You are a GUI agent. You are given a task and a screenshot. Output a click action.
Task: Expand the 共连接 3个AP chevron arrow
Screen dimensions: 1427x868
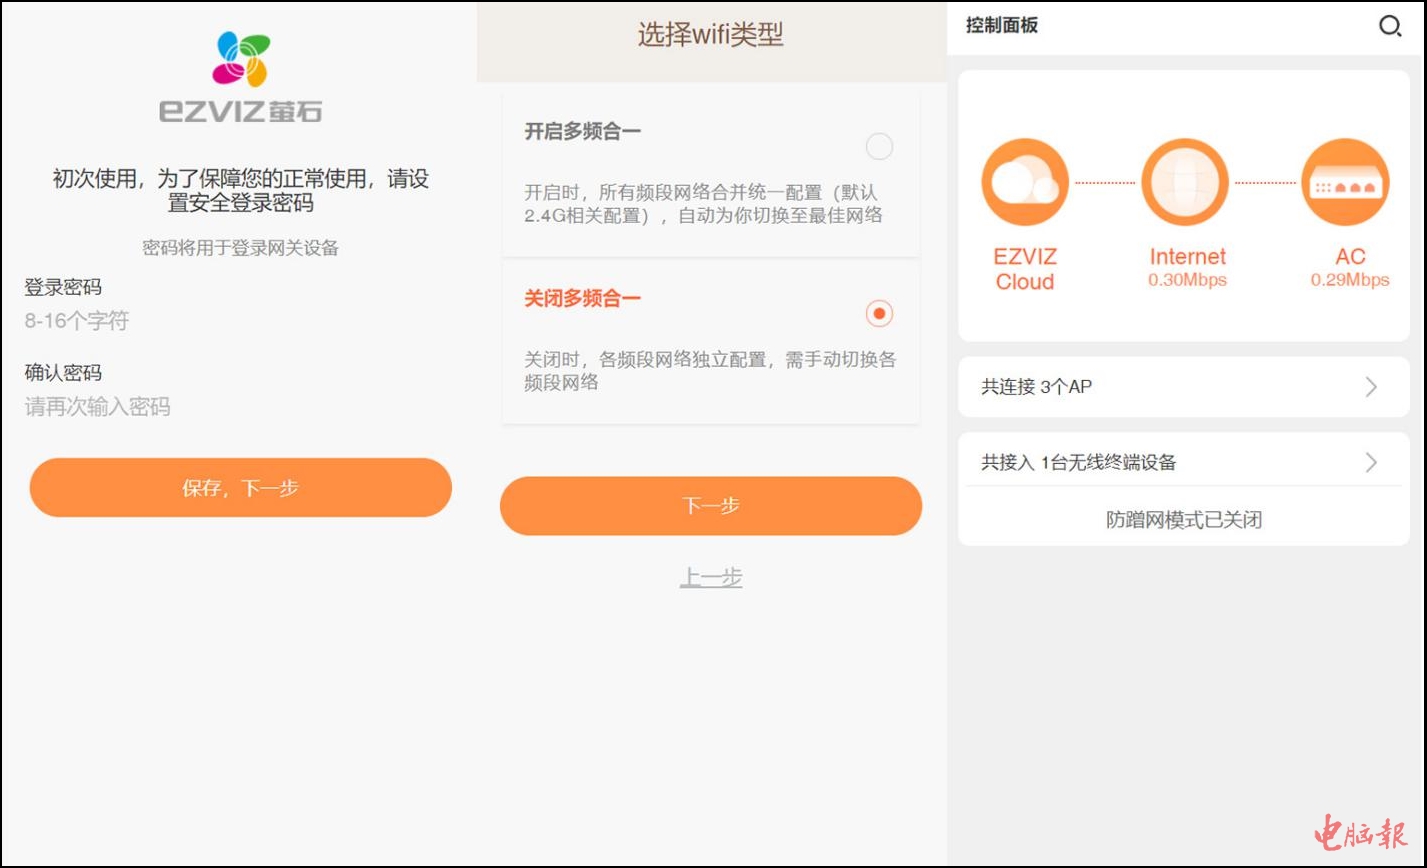[1371, 387]
